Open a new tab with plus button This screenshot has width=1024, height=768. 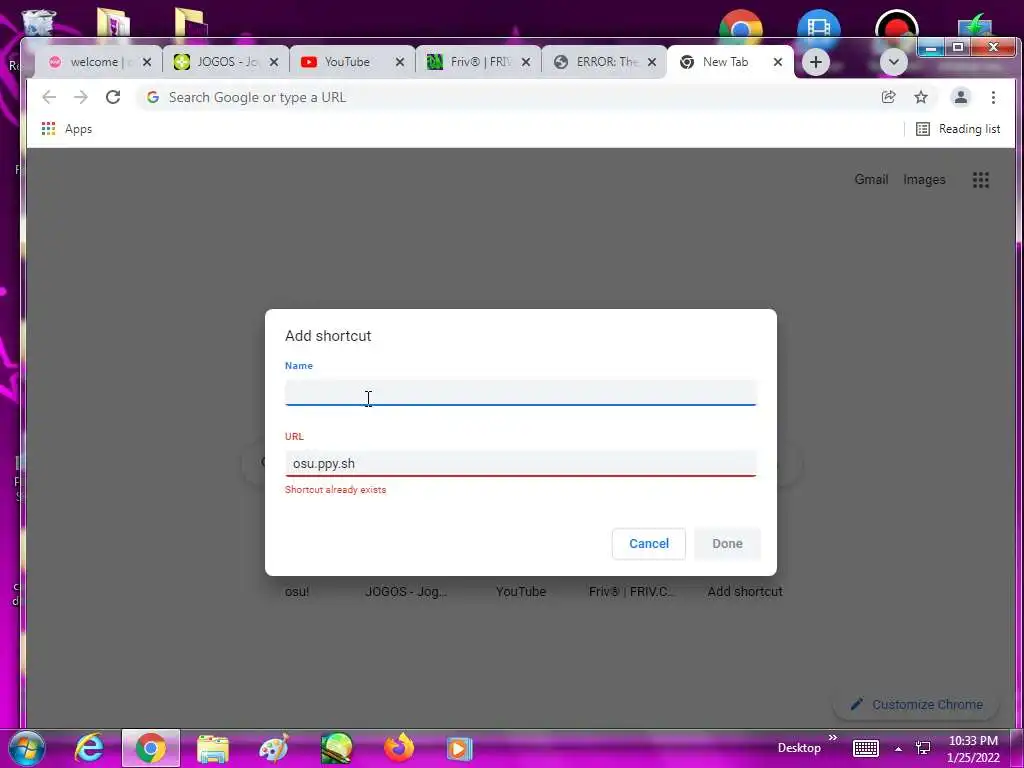click(815, 62)
